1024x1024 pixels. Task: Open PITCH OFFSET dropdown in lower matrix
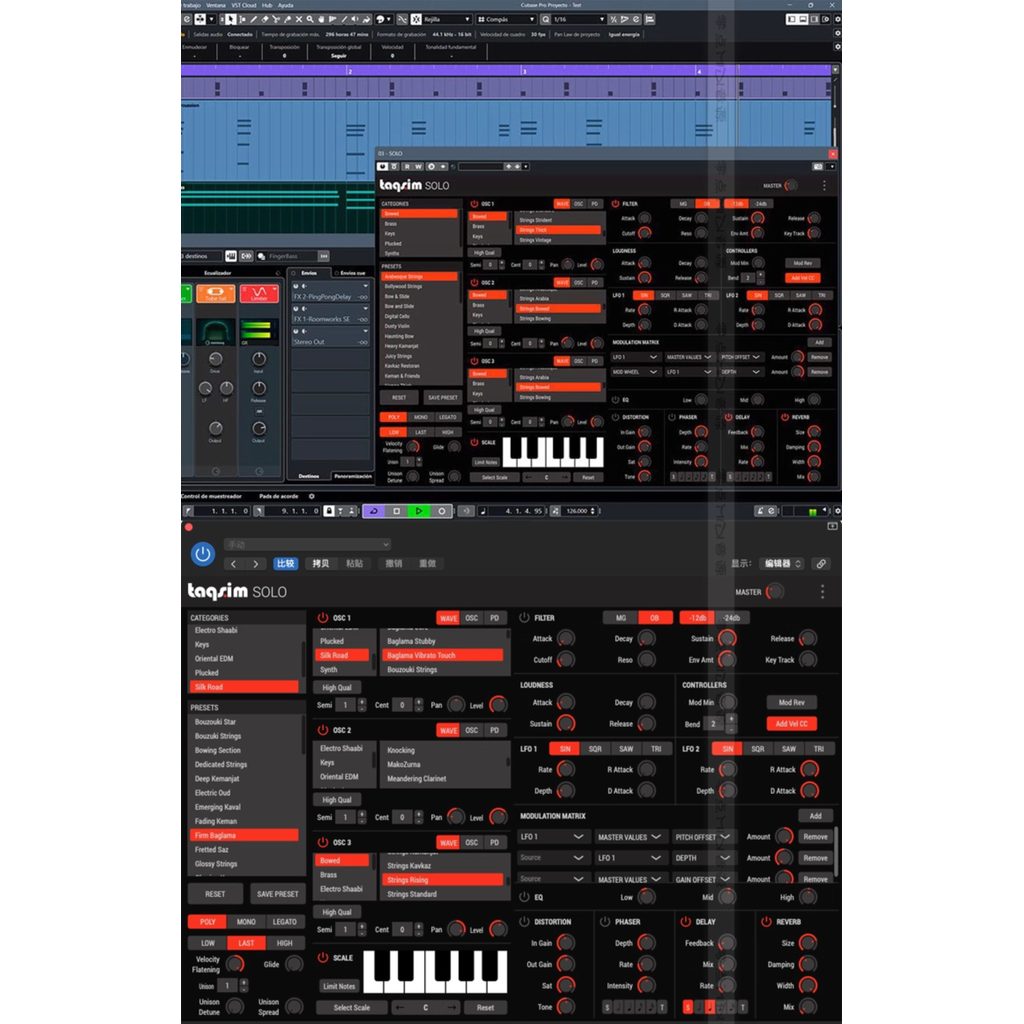702,837
